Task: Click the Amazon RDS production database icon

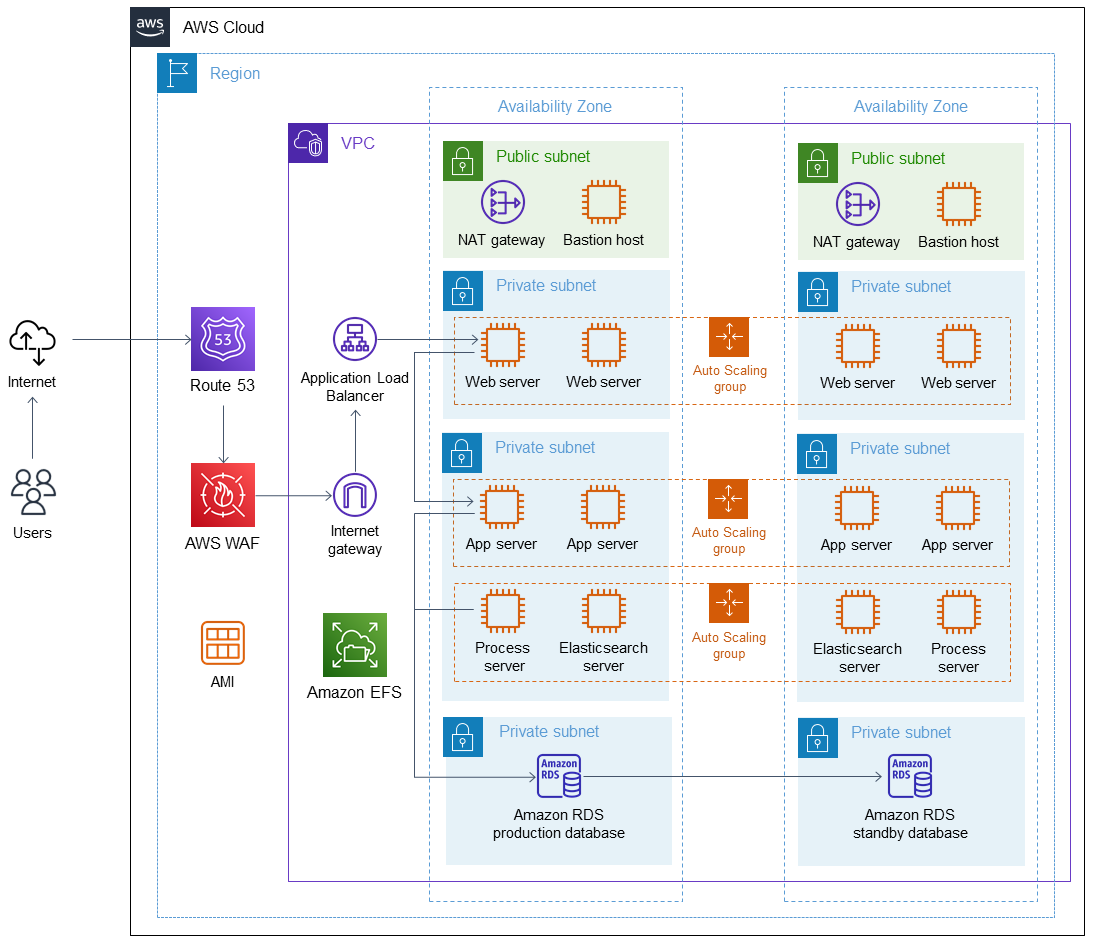Action: [559, 775]
